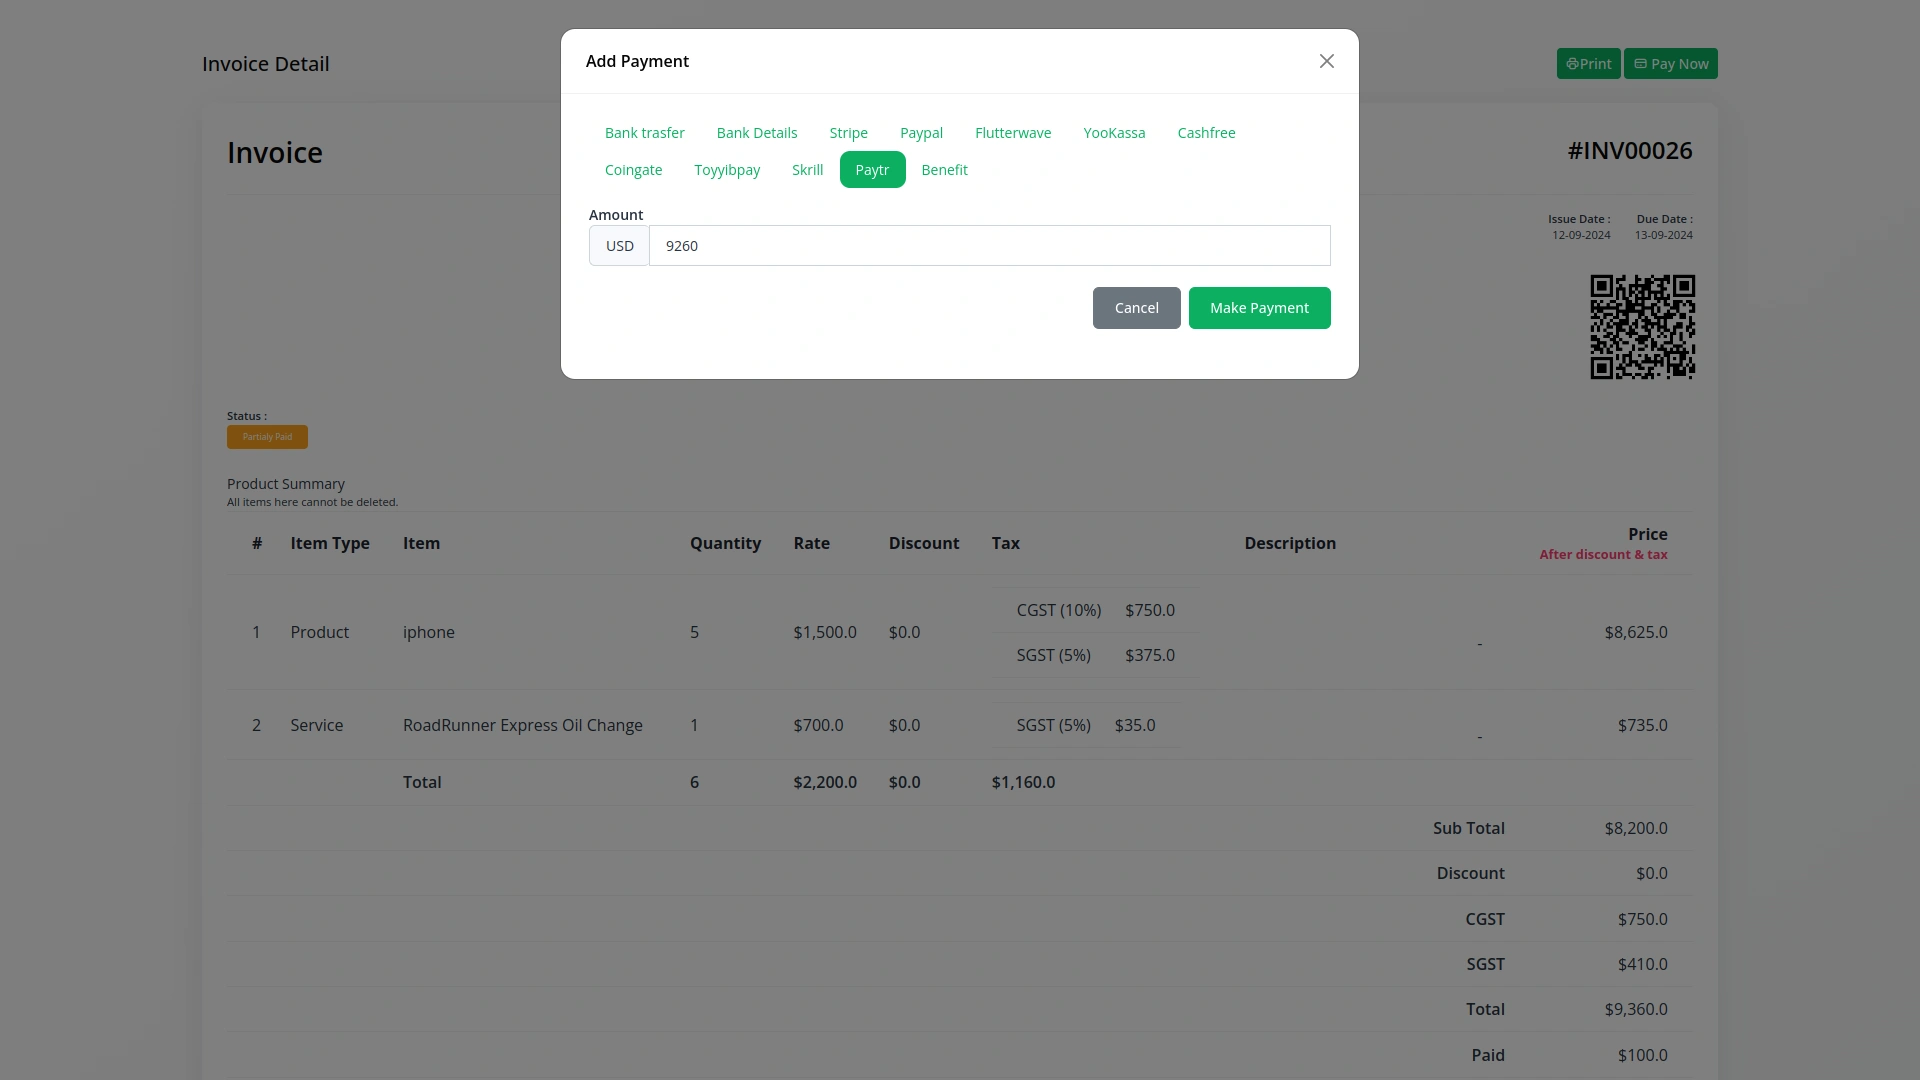Click the Print button with printer icon
Screen dimensions: 1920x1080
coord(1588,64)
